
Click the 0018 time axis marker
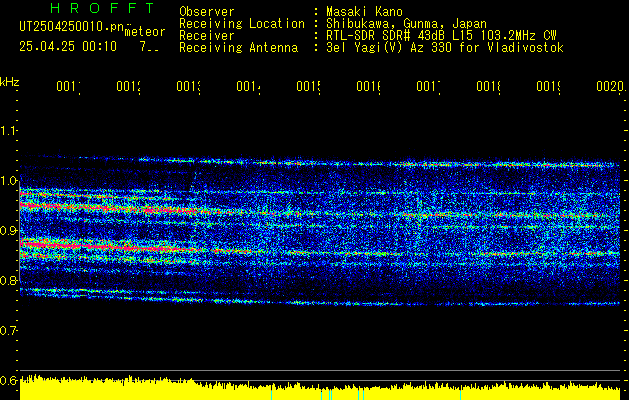pyautogui.click(x=489, y=86)
